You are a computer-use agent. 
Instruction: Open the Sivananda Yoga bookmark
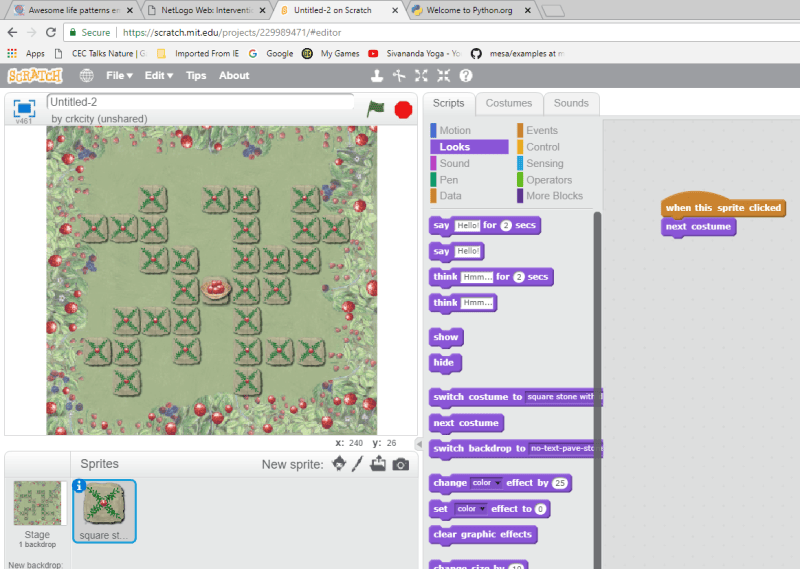[414, 53]
